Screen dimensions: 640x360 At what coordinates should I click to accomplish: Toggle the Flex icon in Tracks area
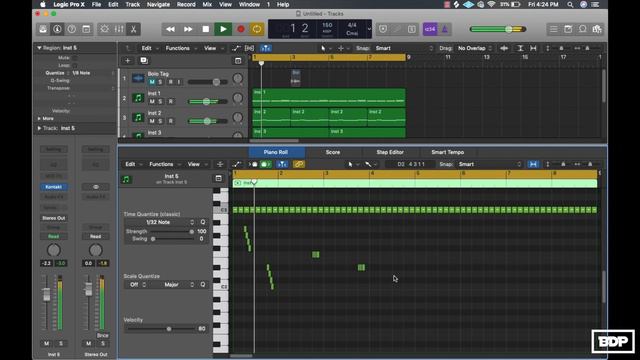[249, 48]
